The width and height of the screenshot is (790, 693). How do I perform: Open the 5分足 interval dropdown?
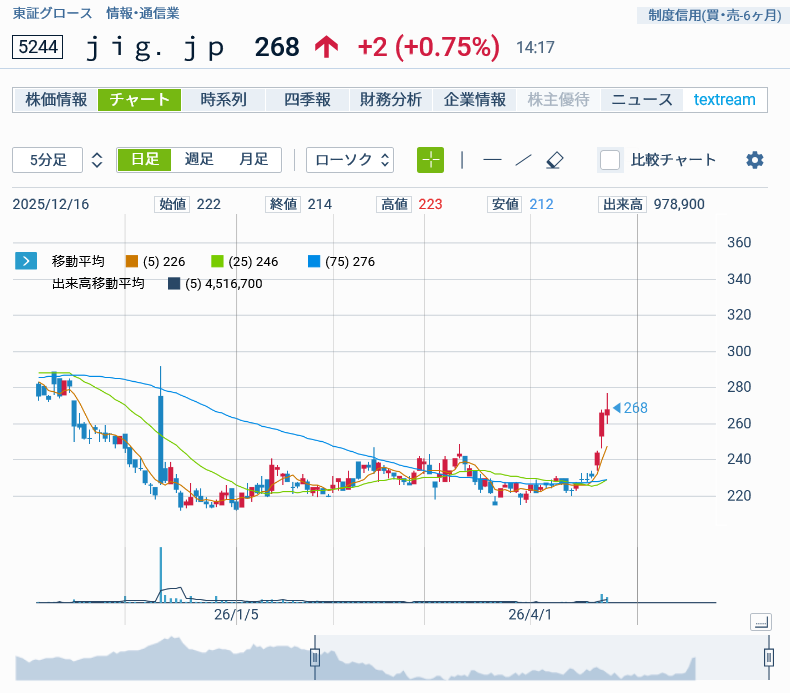58,160
